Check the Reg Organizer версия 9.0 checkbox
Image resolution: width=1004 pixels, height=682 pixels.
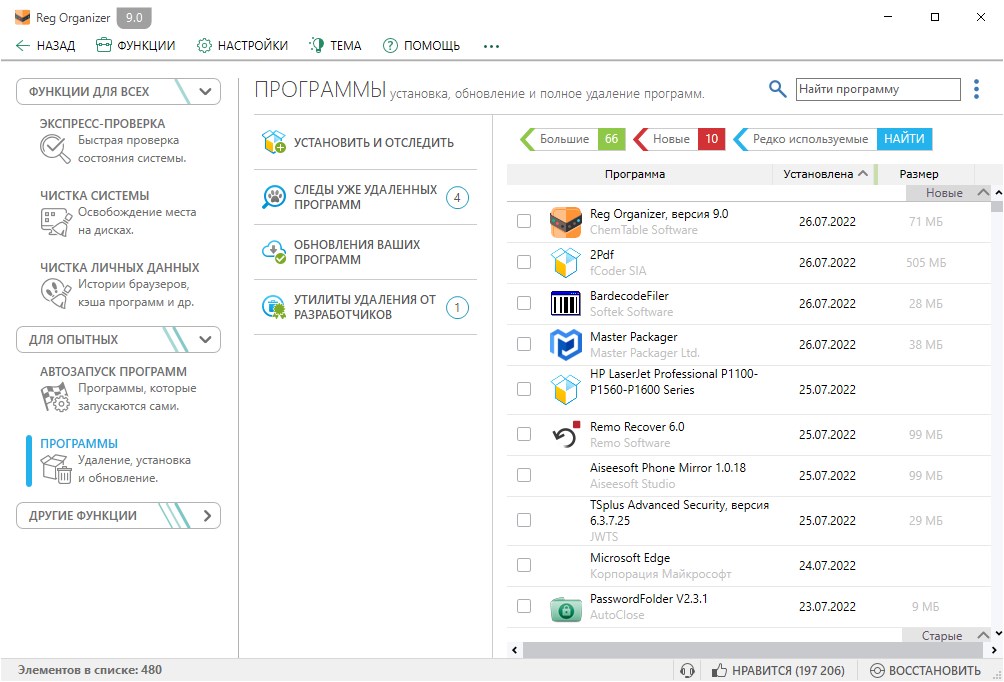[524, 221]
